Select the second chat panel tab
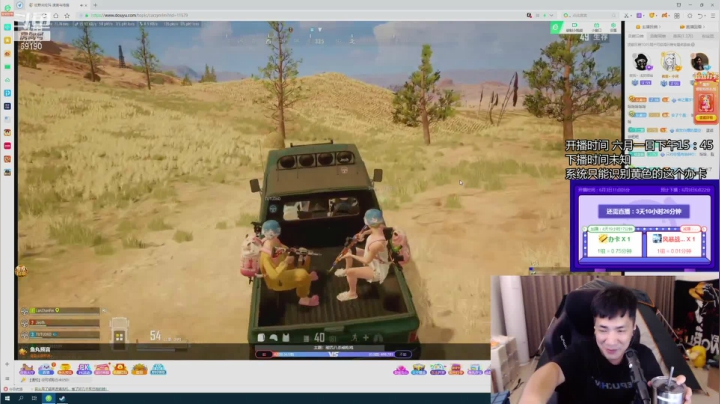The height and width of the screenshot is (404, 720). 658,36
